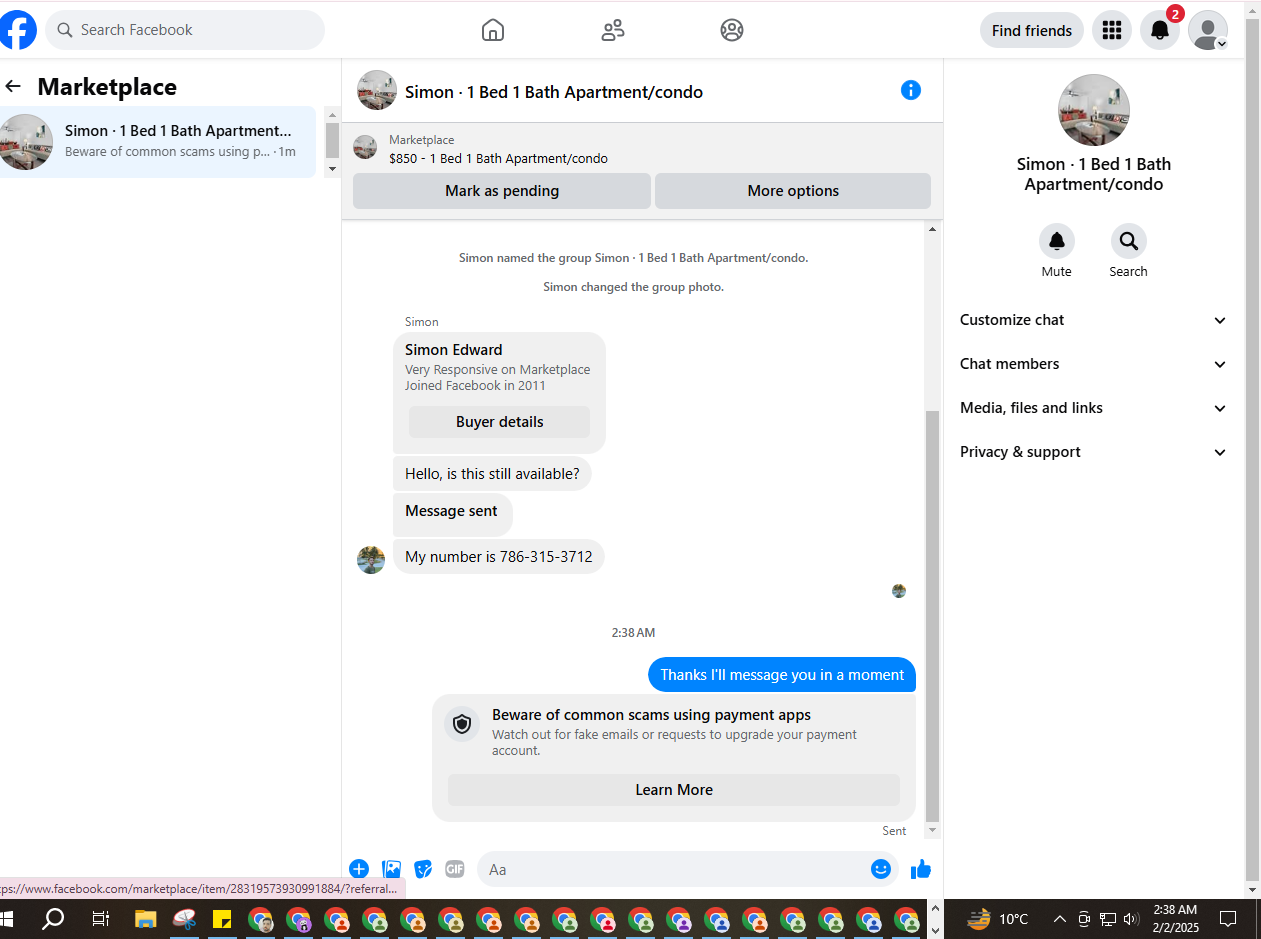This screenshot has width=1261, height=939.
Task: Open the plus more actions icon
Action: click(359, 869)
